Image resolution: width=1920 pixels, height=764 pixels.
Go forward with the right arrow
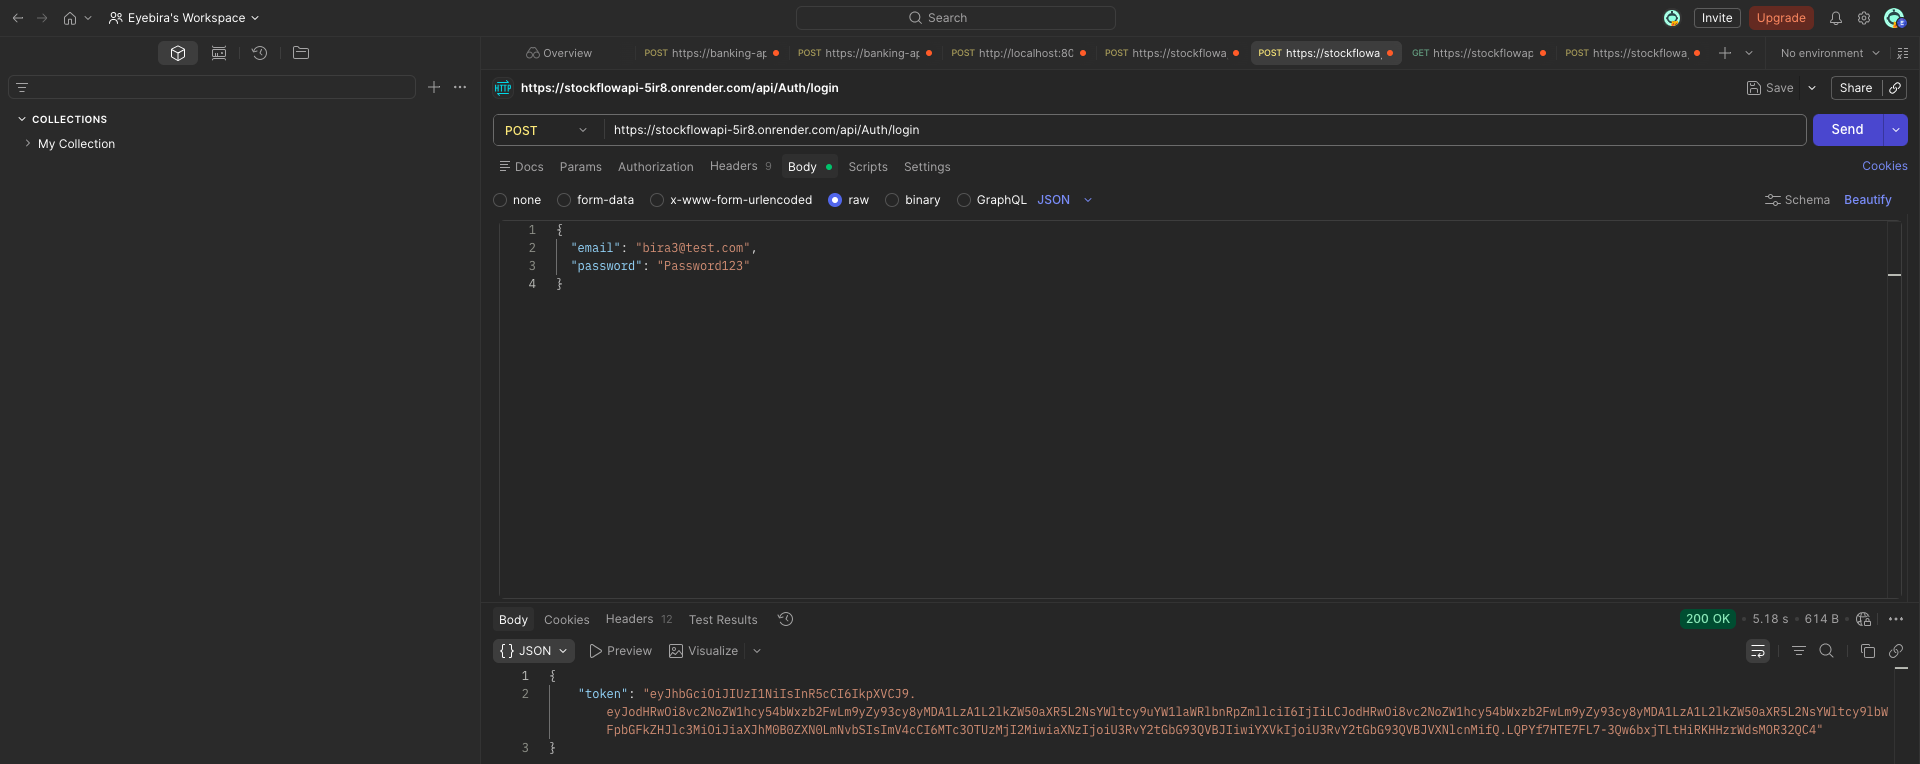pos(42,18)
